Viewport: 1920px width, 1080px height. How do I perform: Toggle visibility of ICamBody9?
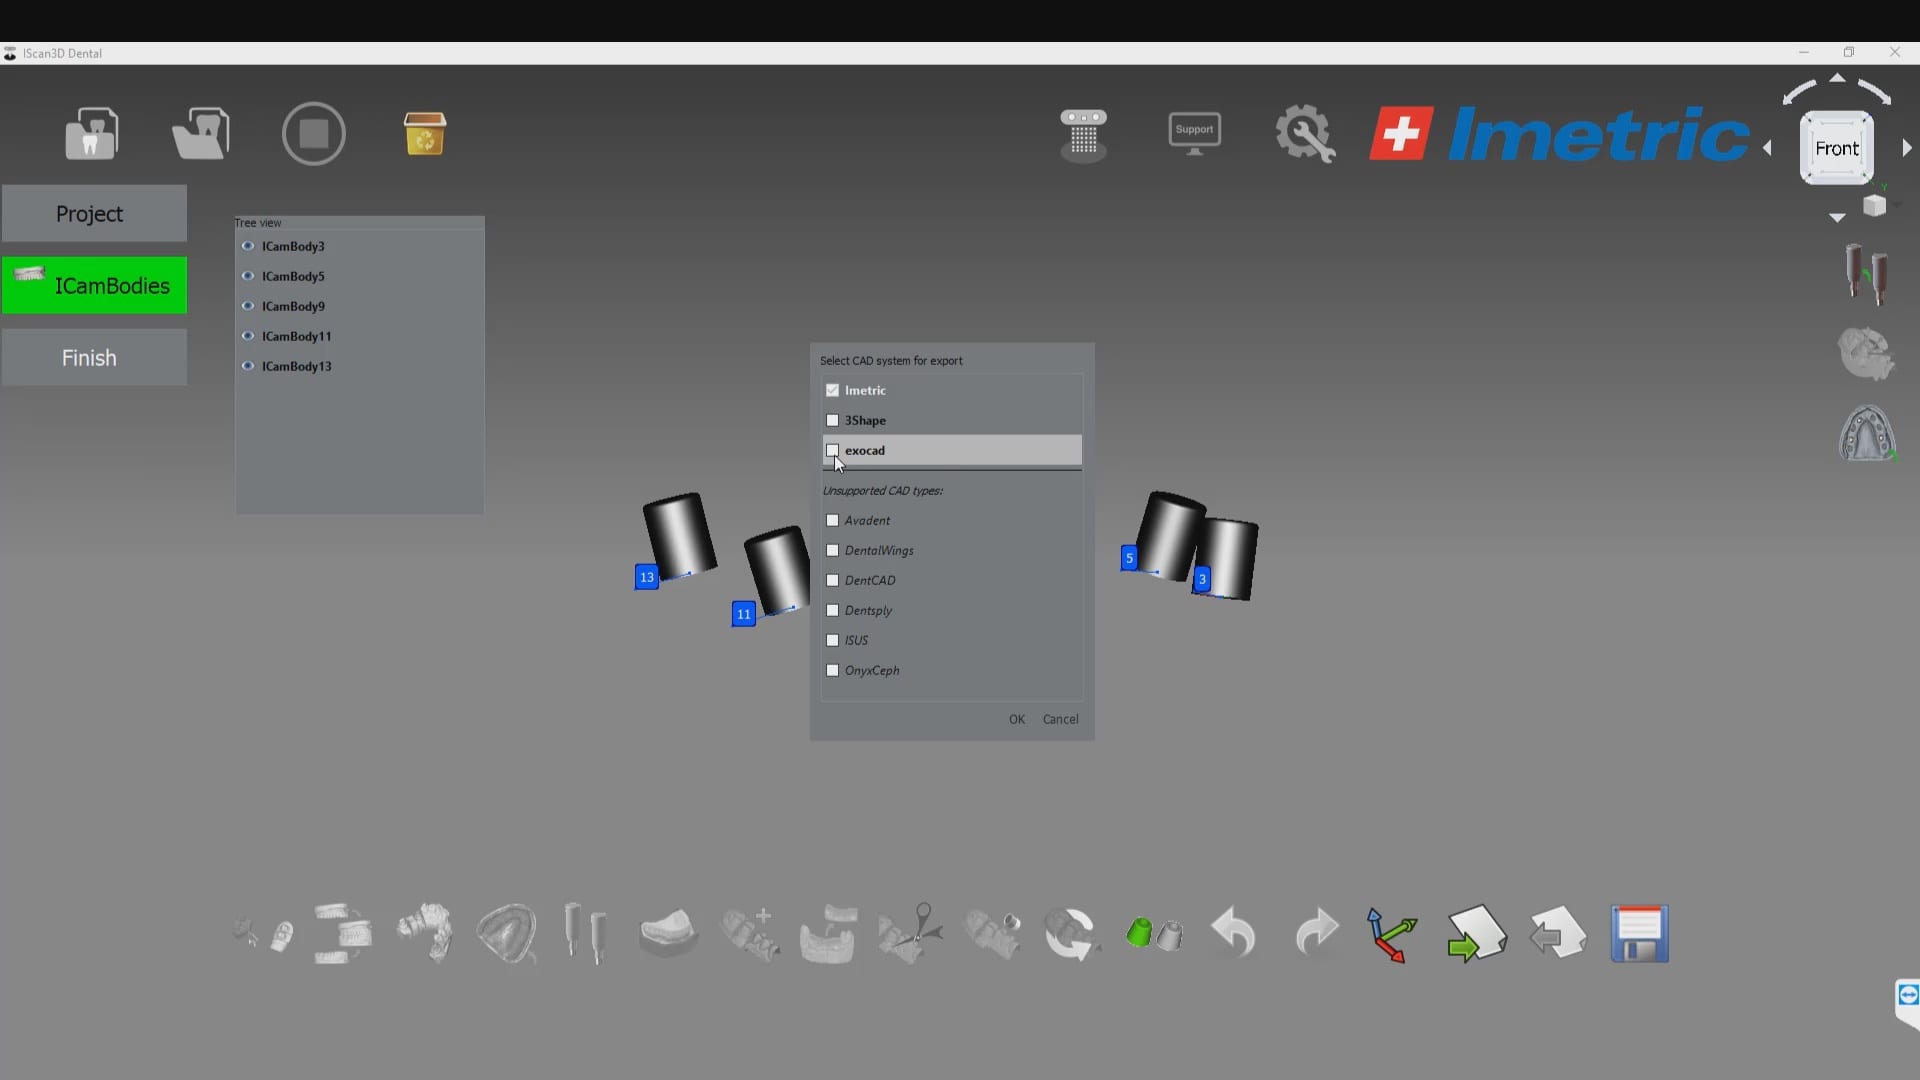tap(247, 306)
